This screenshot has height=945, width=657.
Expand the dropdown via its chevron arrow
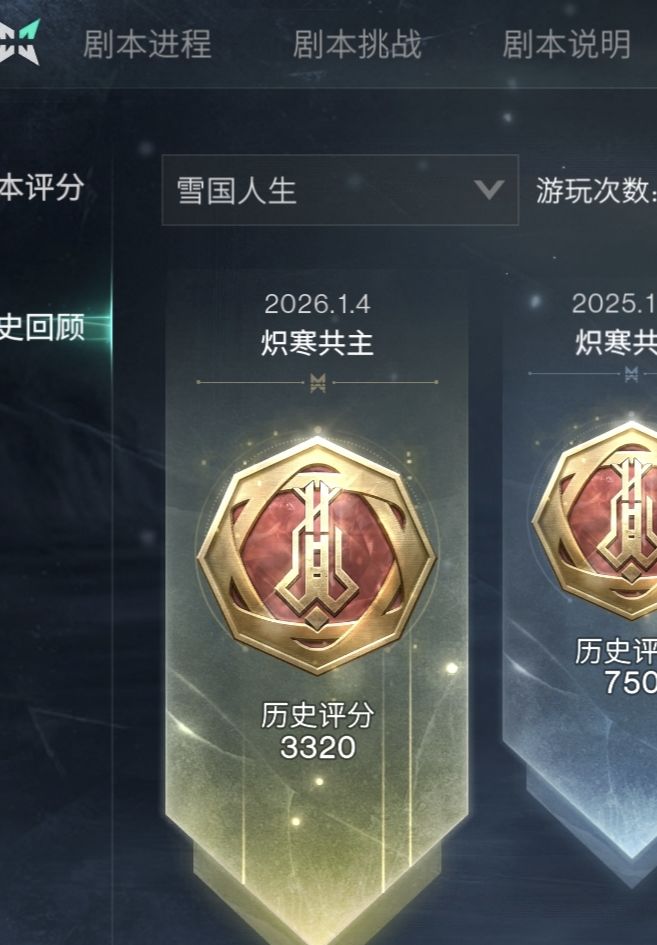point(489,189)
